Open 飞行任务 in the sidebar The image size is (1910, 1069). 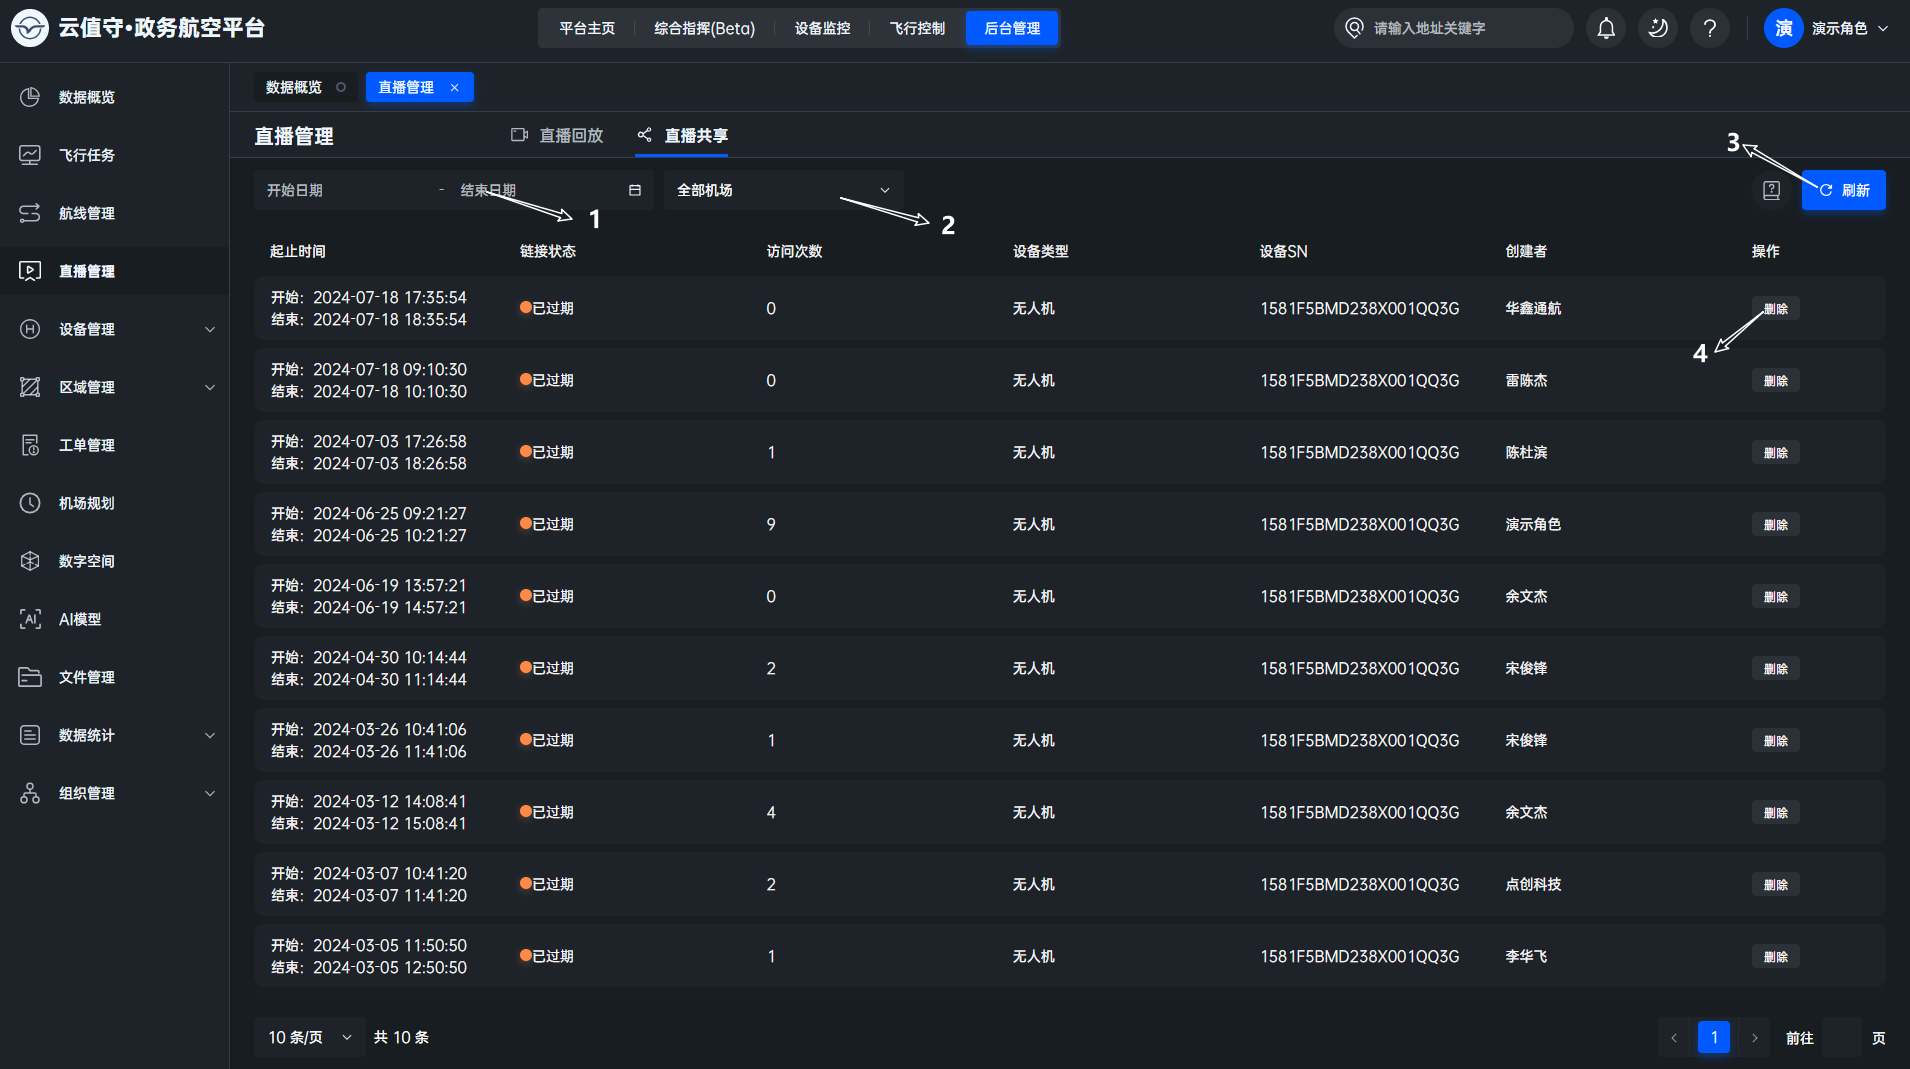pyautogui.click(x=87, y=155)
